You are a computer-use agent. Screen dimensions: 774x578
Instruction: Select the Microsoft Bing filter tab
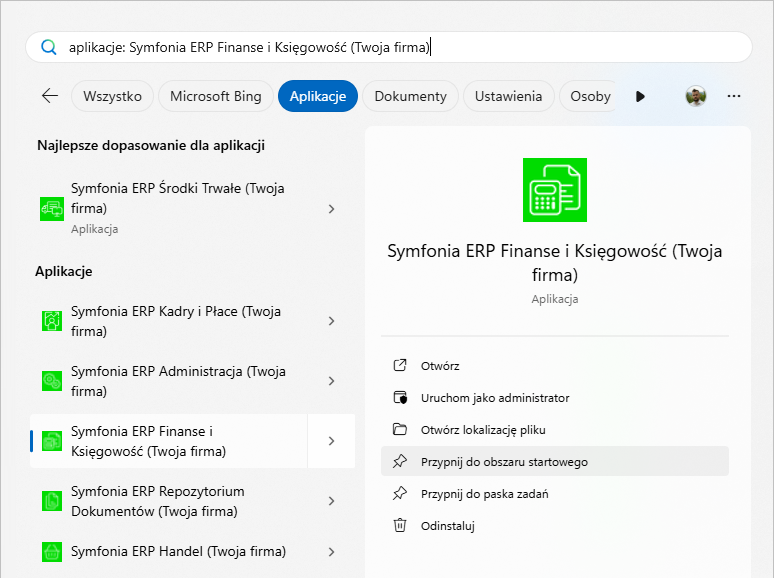215,96
